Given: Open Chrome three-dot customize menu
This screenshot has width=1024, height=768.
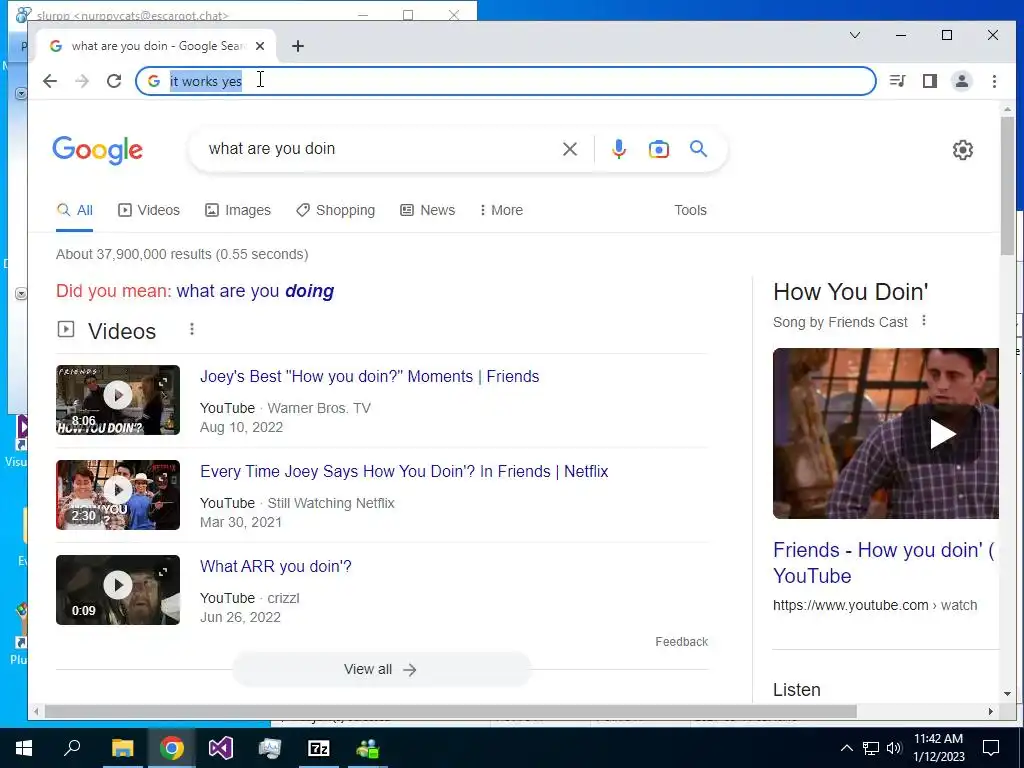Looking at the screenshot, I should coord(994,81).
